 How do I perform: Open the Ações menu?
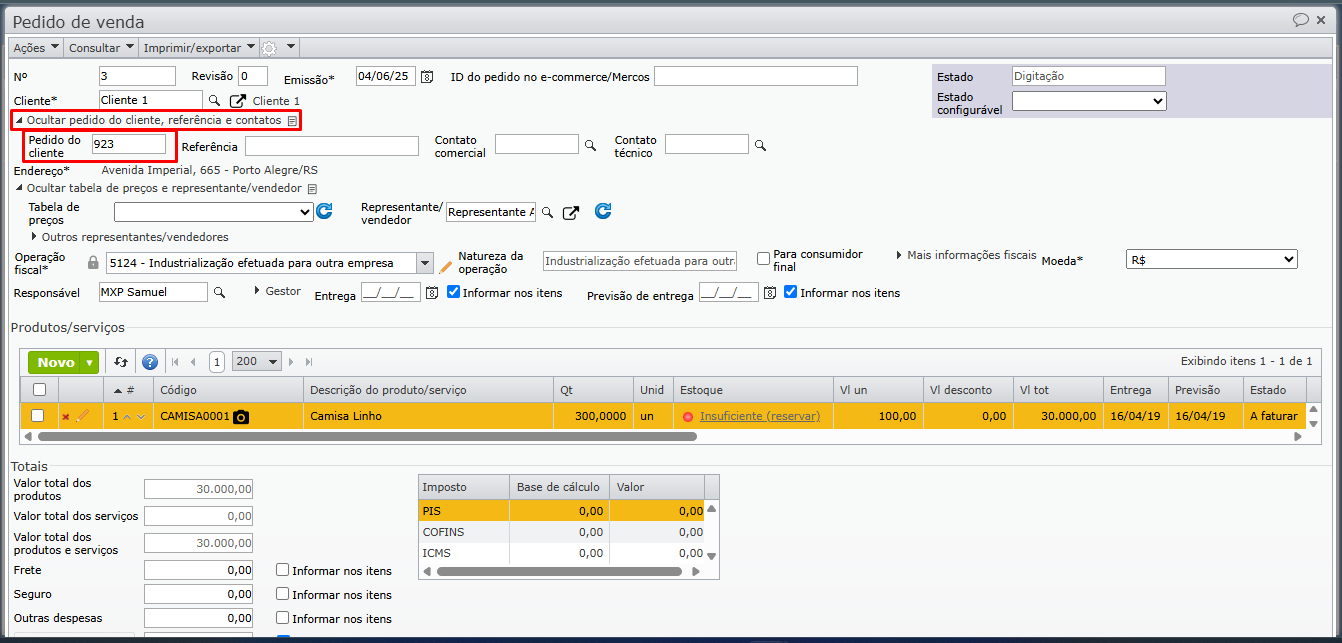click(x=36, y=48)
